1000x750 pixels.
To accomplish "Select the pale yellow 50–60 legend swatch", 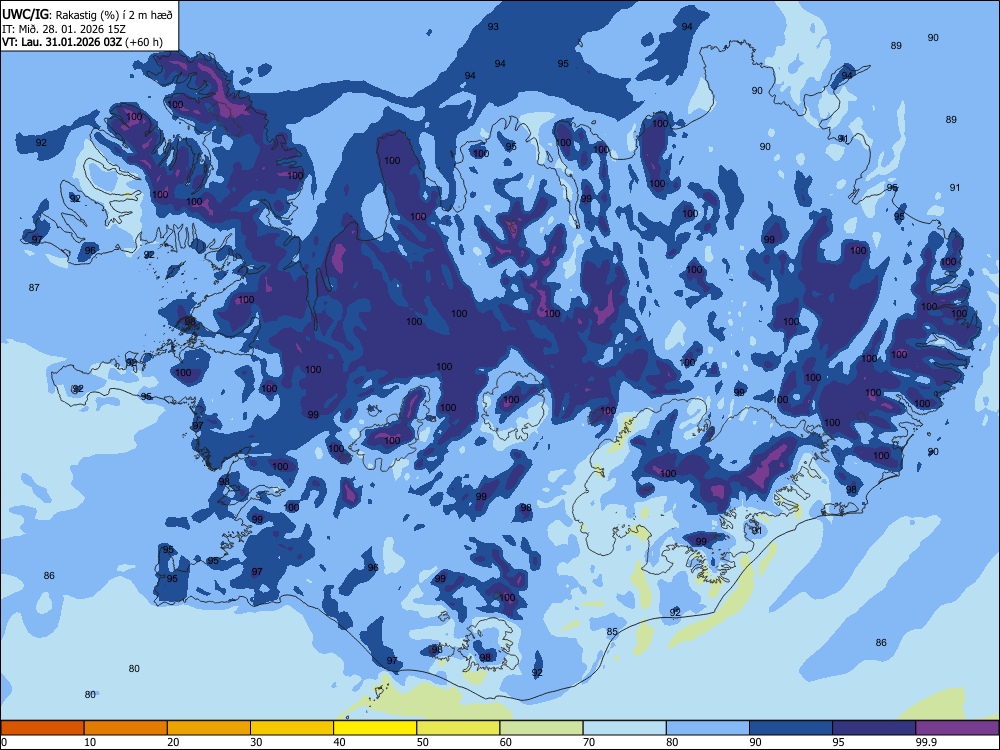I will (x=458, y=728).
